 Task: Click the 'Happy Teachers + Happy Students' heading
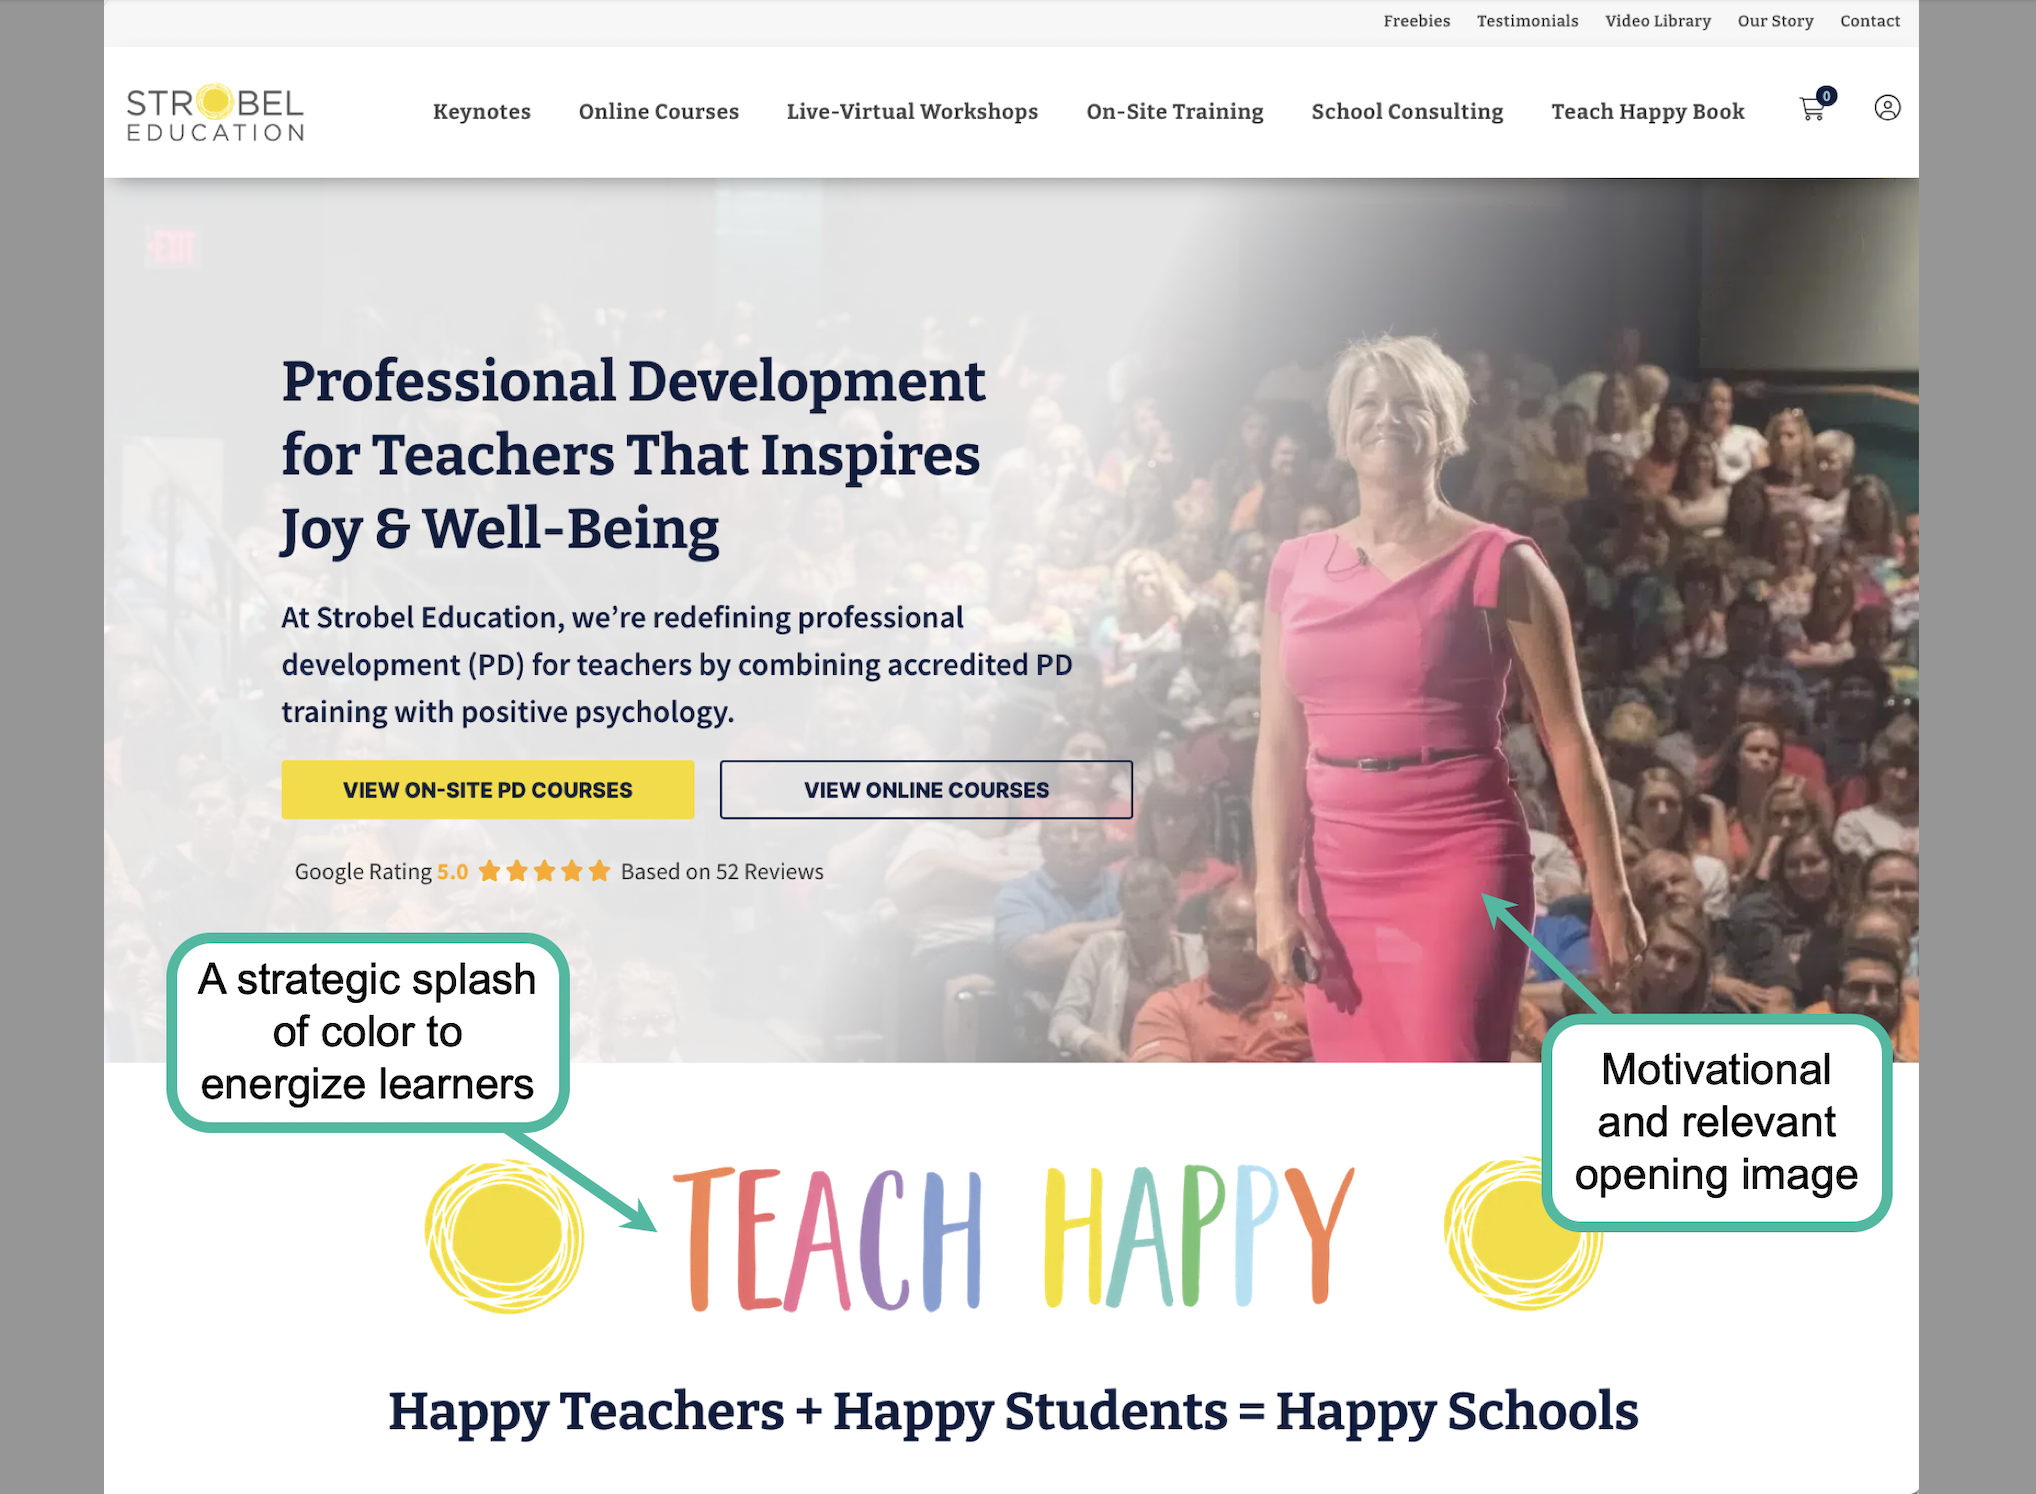tap(1013, 1411)
